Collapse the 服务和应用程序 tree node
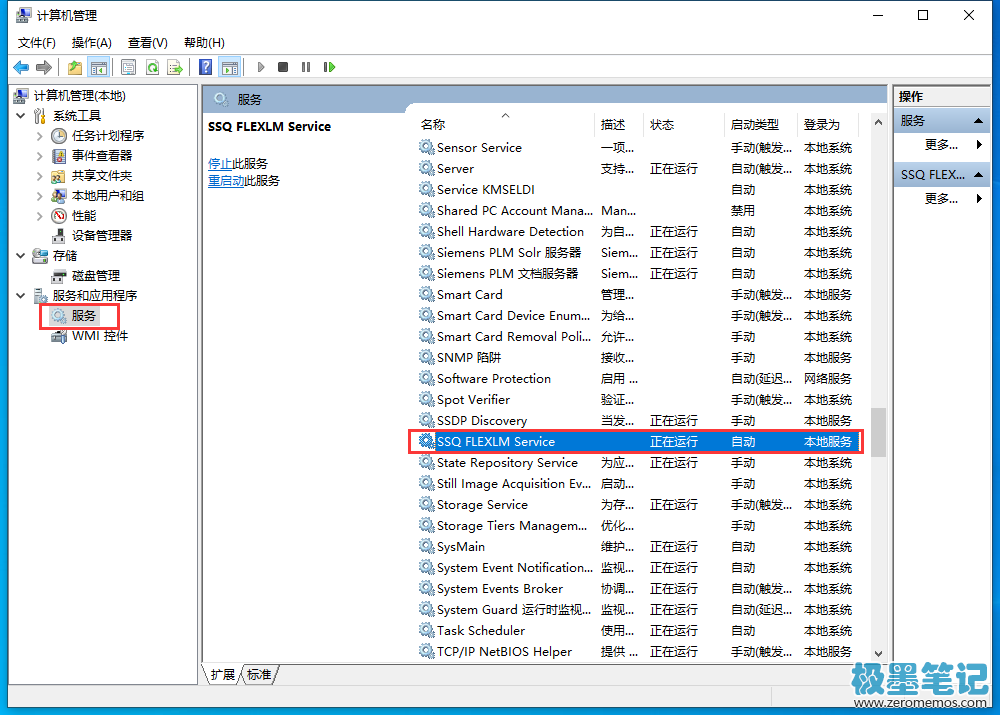The width and height of the screenshot is (1000, 715). 21,296
